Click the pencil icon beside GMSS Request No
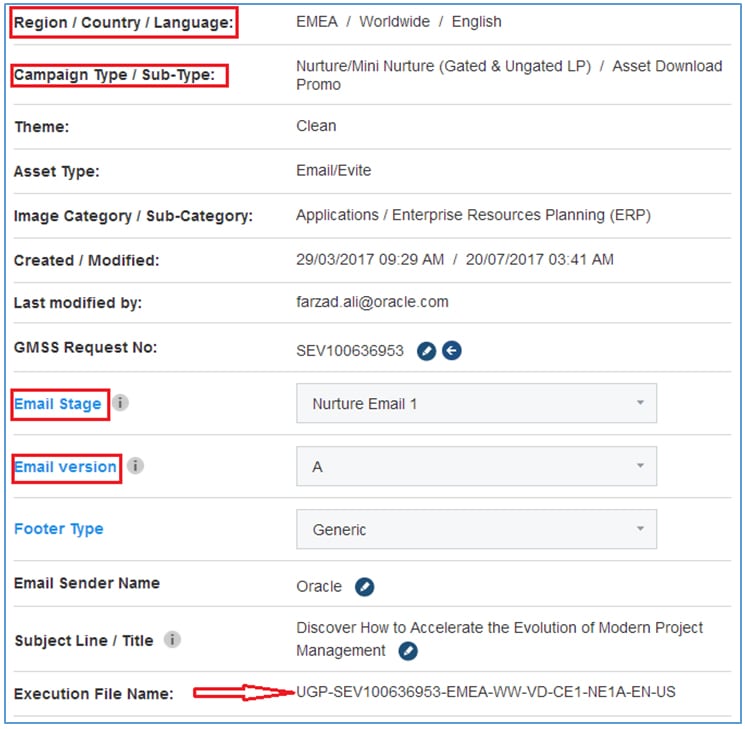Image resolution: width=745 pixels, height=729 pixels. (426, 351)
